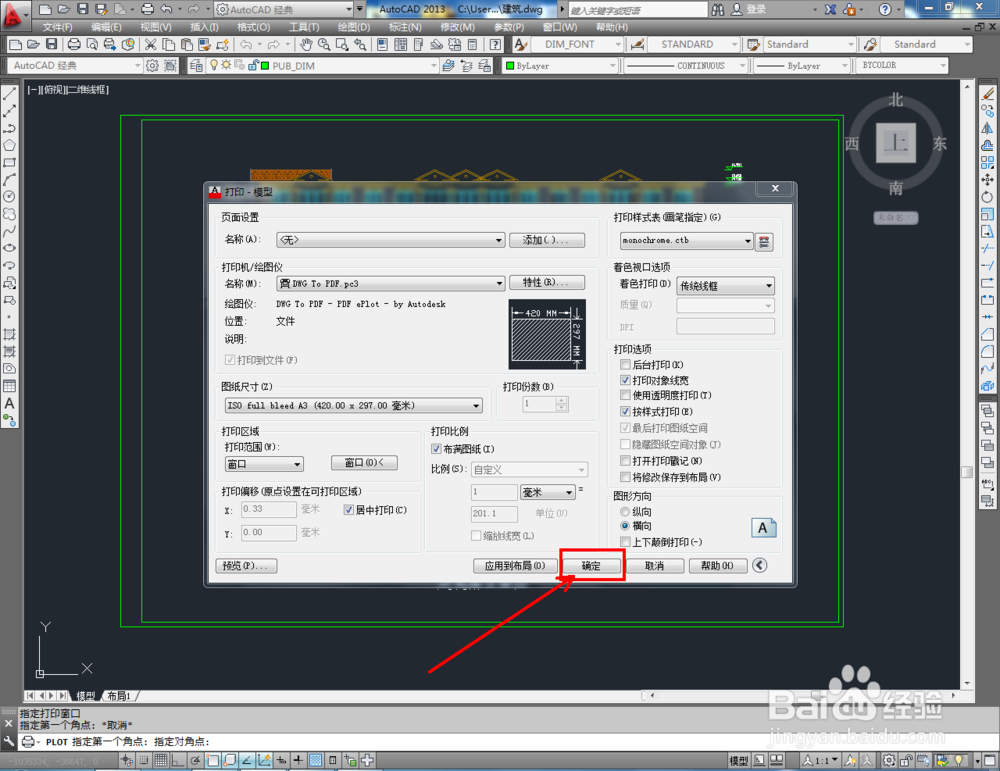This screenshot has height=771, width=1000.
Task: Select the Mirror tool in right toolbar
Action: coord(987,128)
